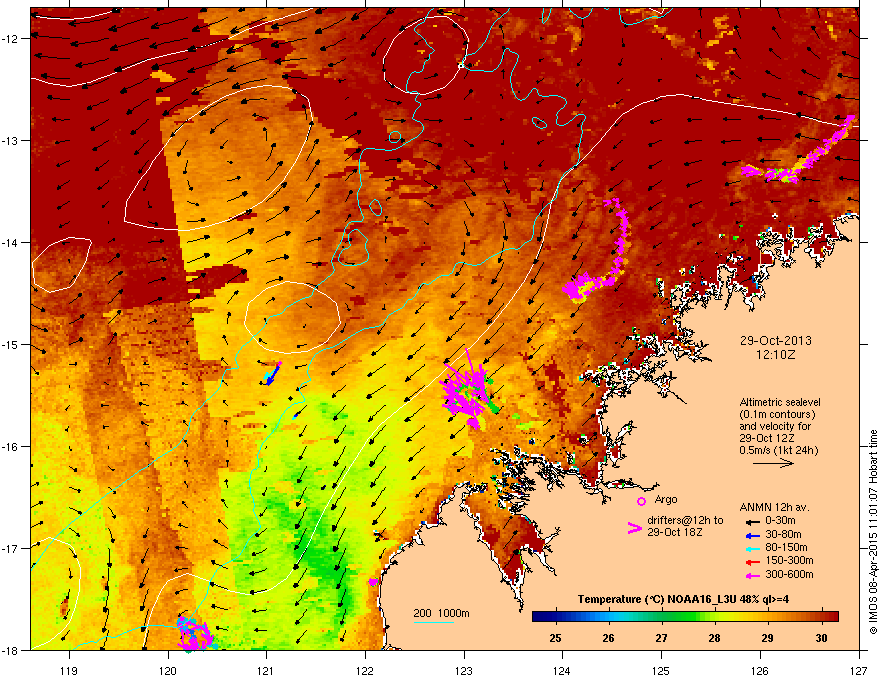The width and height of the screenshot is (880, 680).
Task: Click the 'Argo' legend label
Action: (x=666, y=500)
